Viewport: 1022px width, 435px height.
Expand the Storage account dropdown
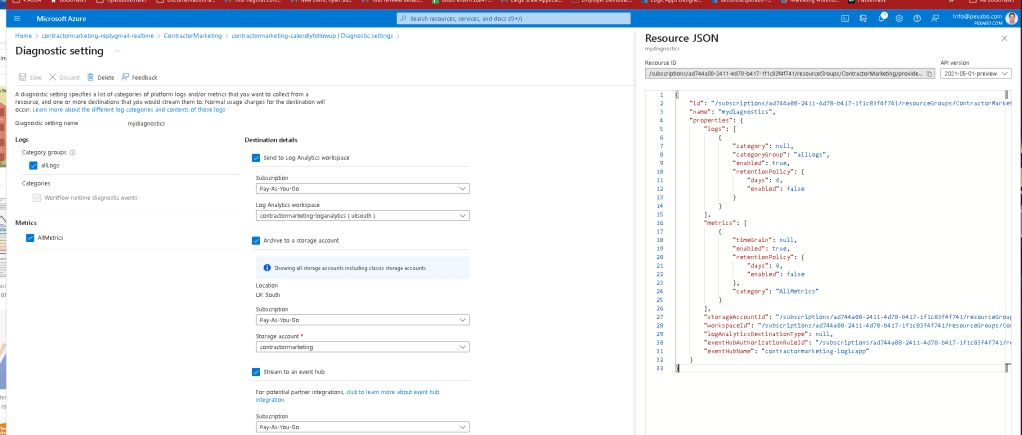point(362,347)
